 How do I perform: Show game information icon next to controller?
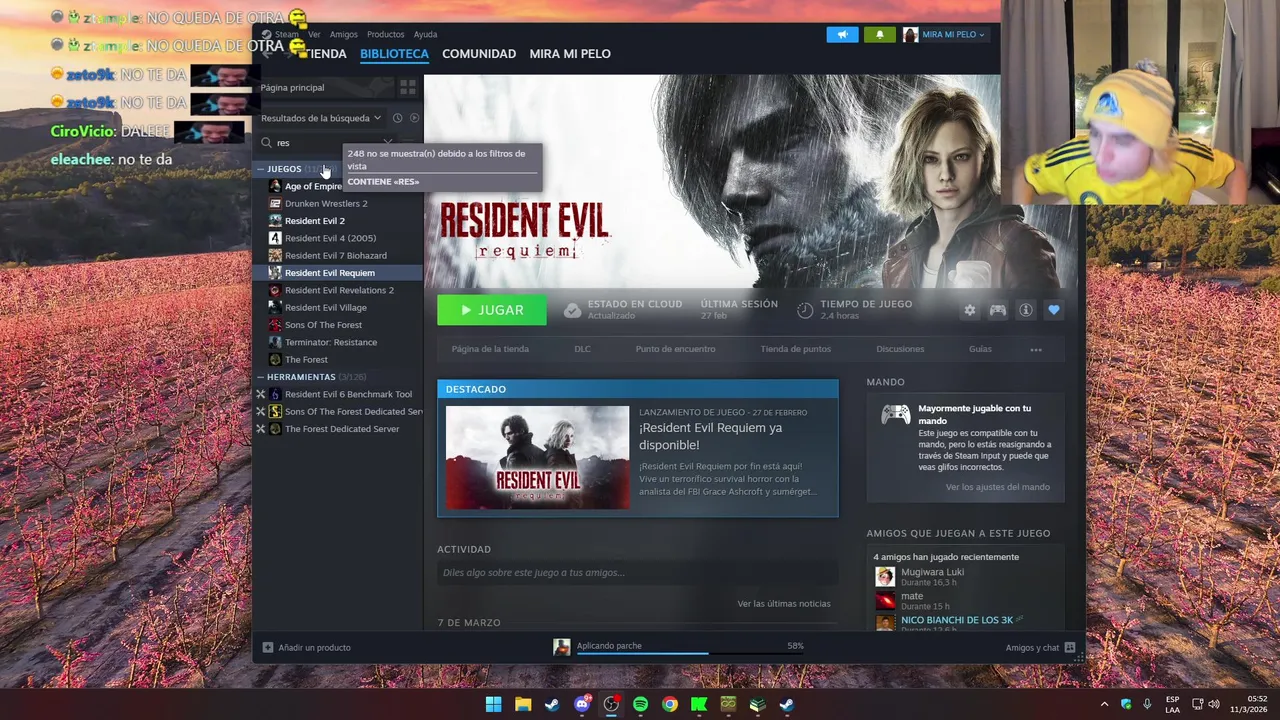(x=1025, y=310)
